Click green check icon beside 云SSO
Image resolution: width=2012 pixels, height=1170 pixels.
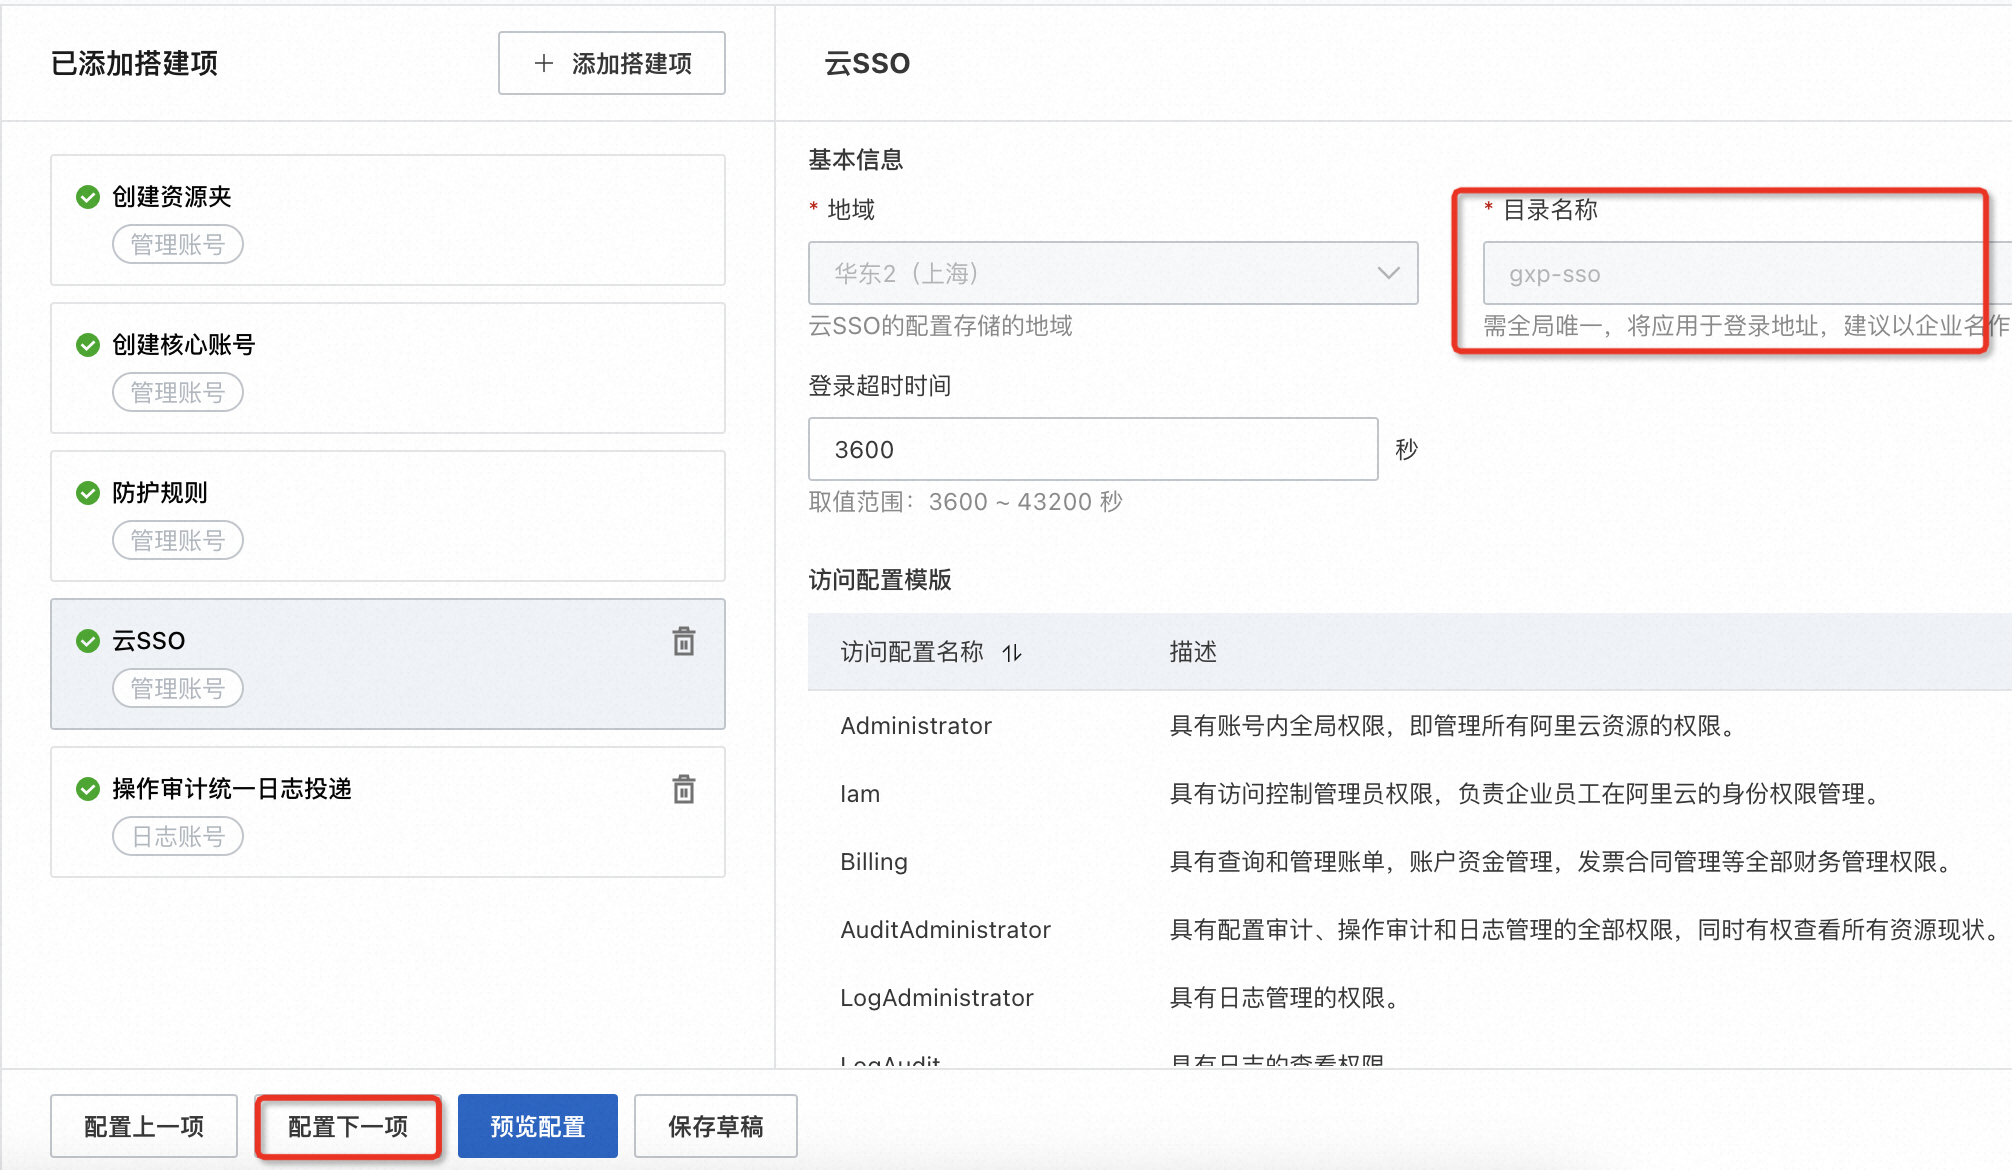point(88,641)
